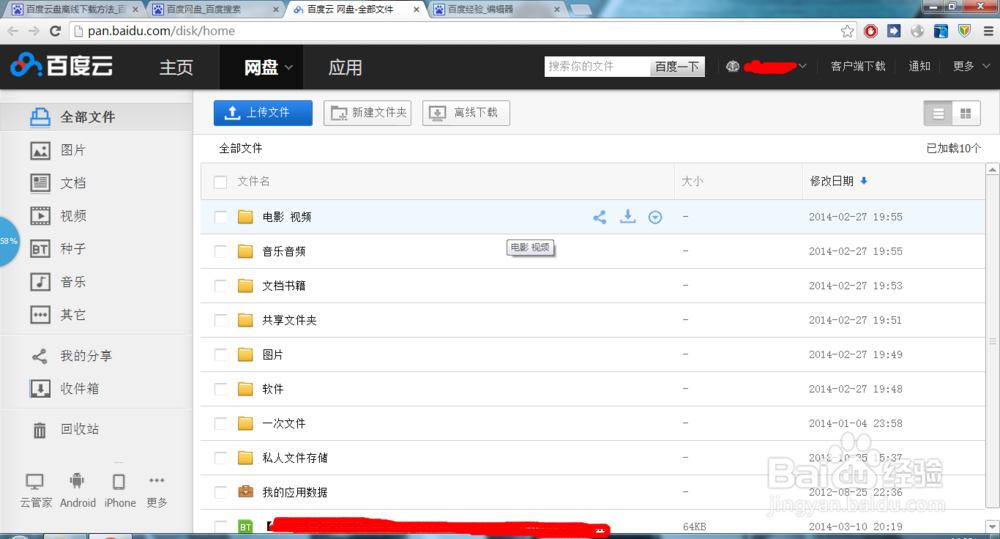The image size is (1000, 539).
Task: Open the 种子 BT torrents category
Action: coord(57,249)
